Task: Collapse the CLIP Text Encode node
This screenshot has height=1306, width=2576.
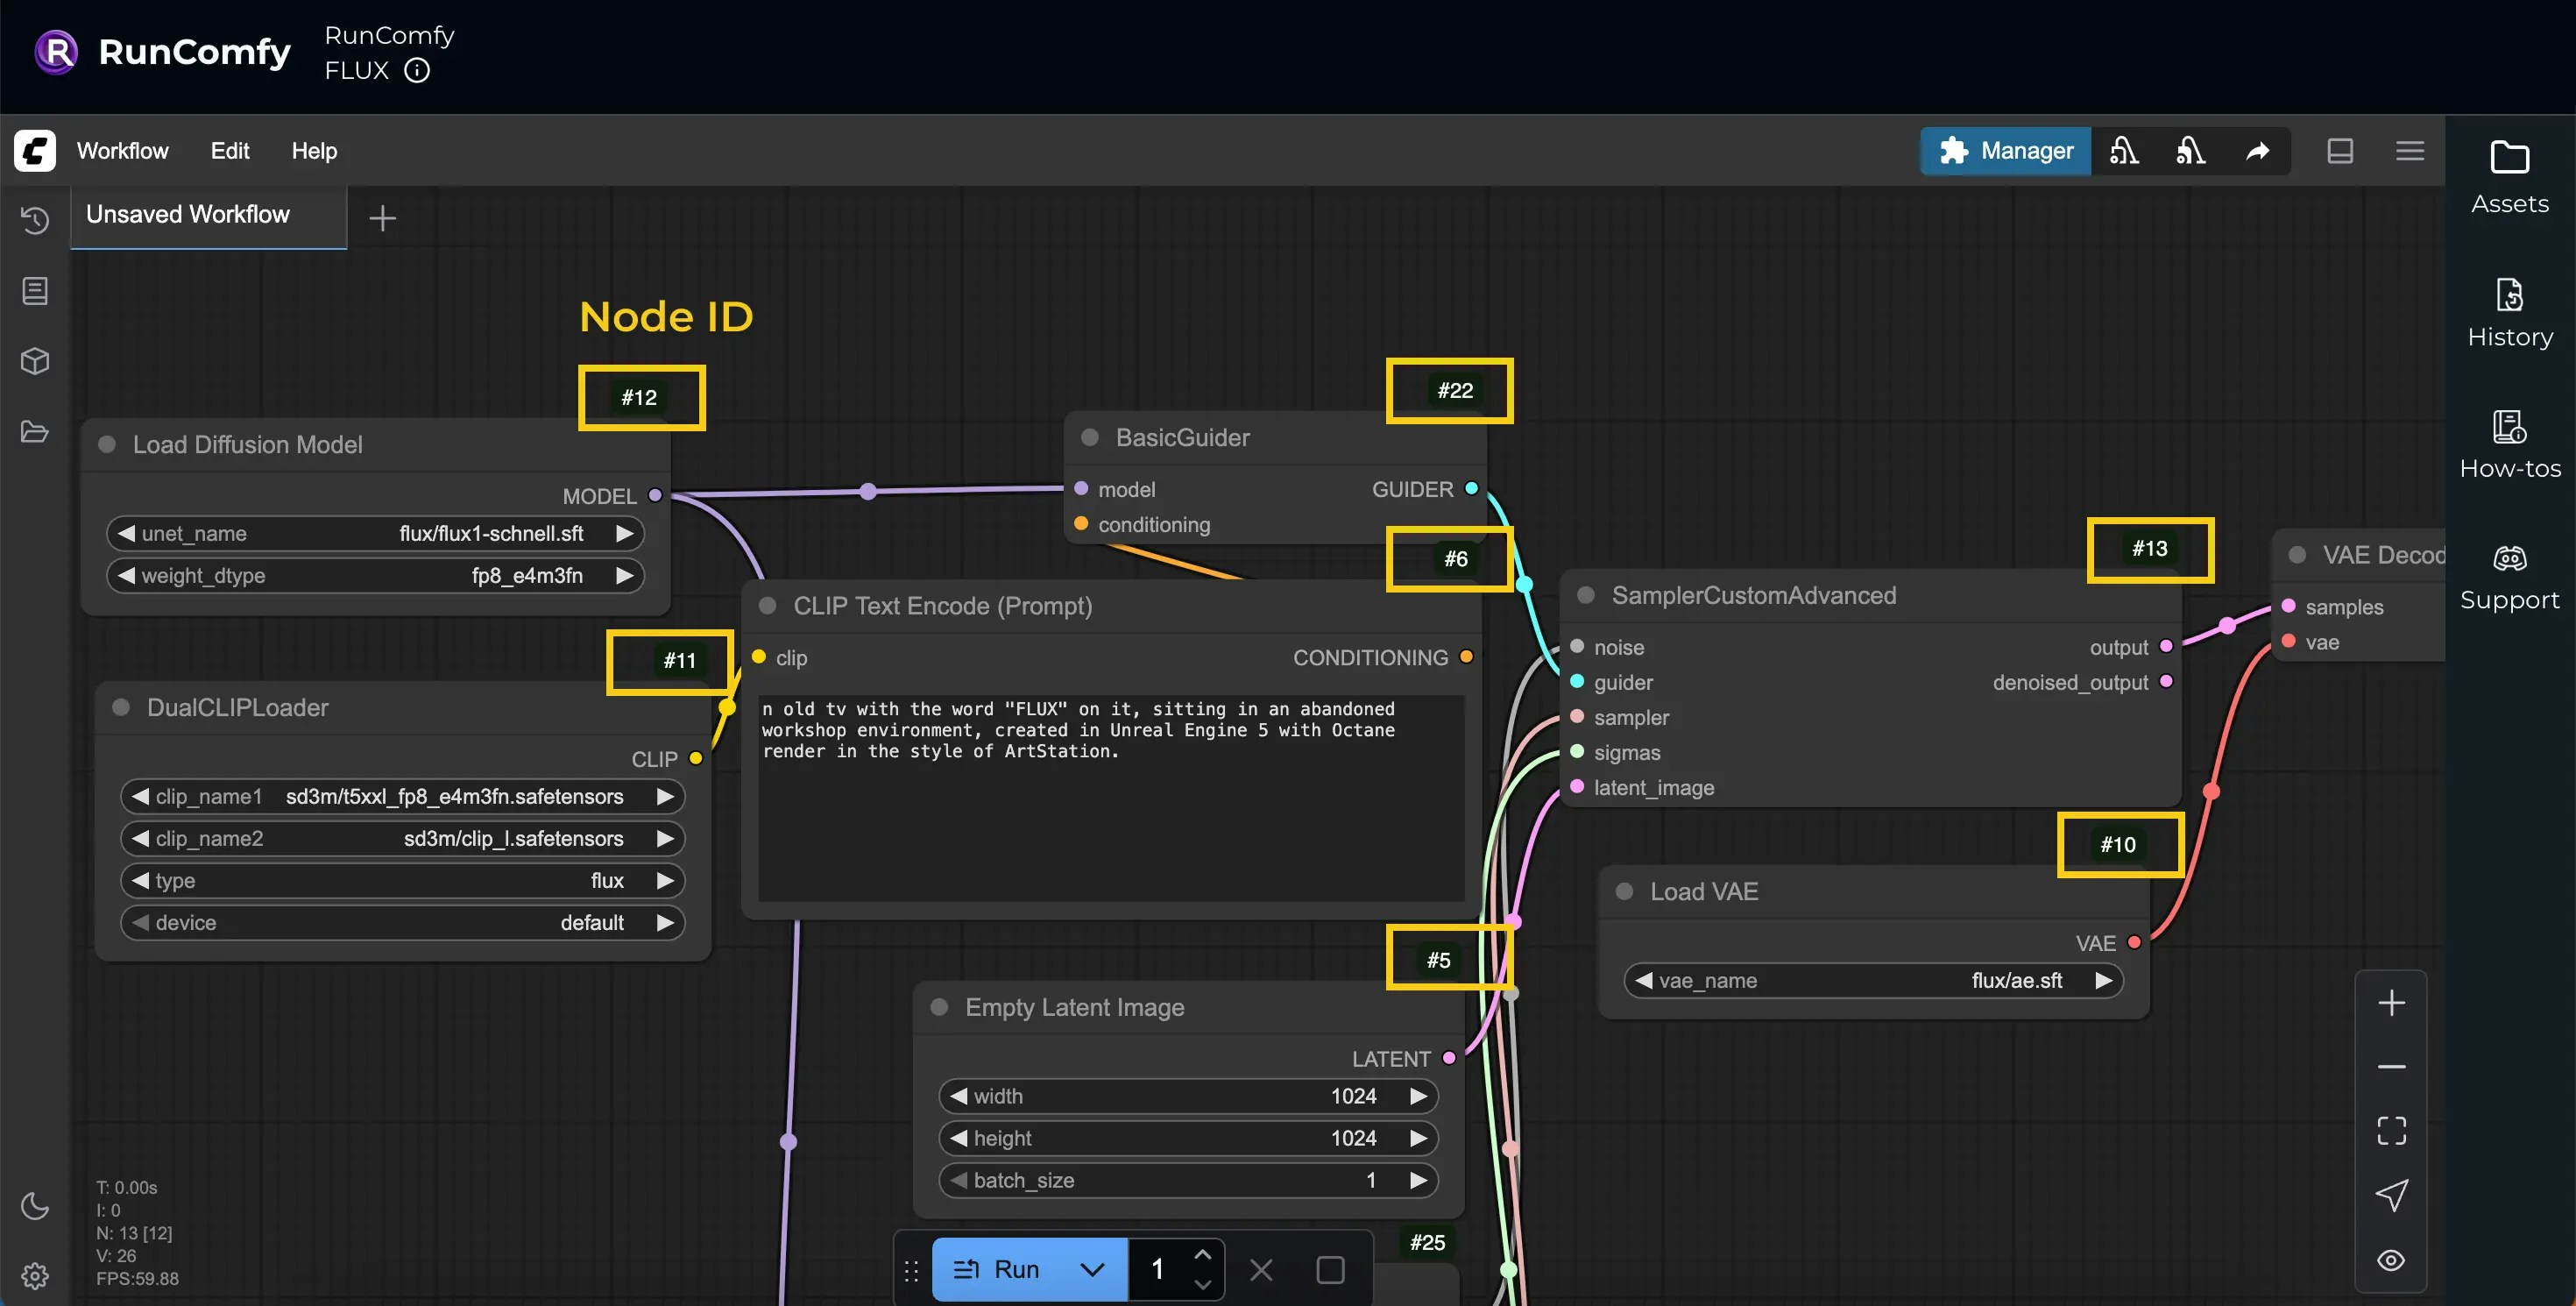Action: [x=768, y=606]
